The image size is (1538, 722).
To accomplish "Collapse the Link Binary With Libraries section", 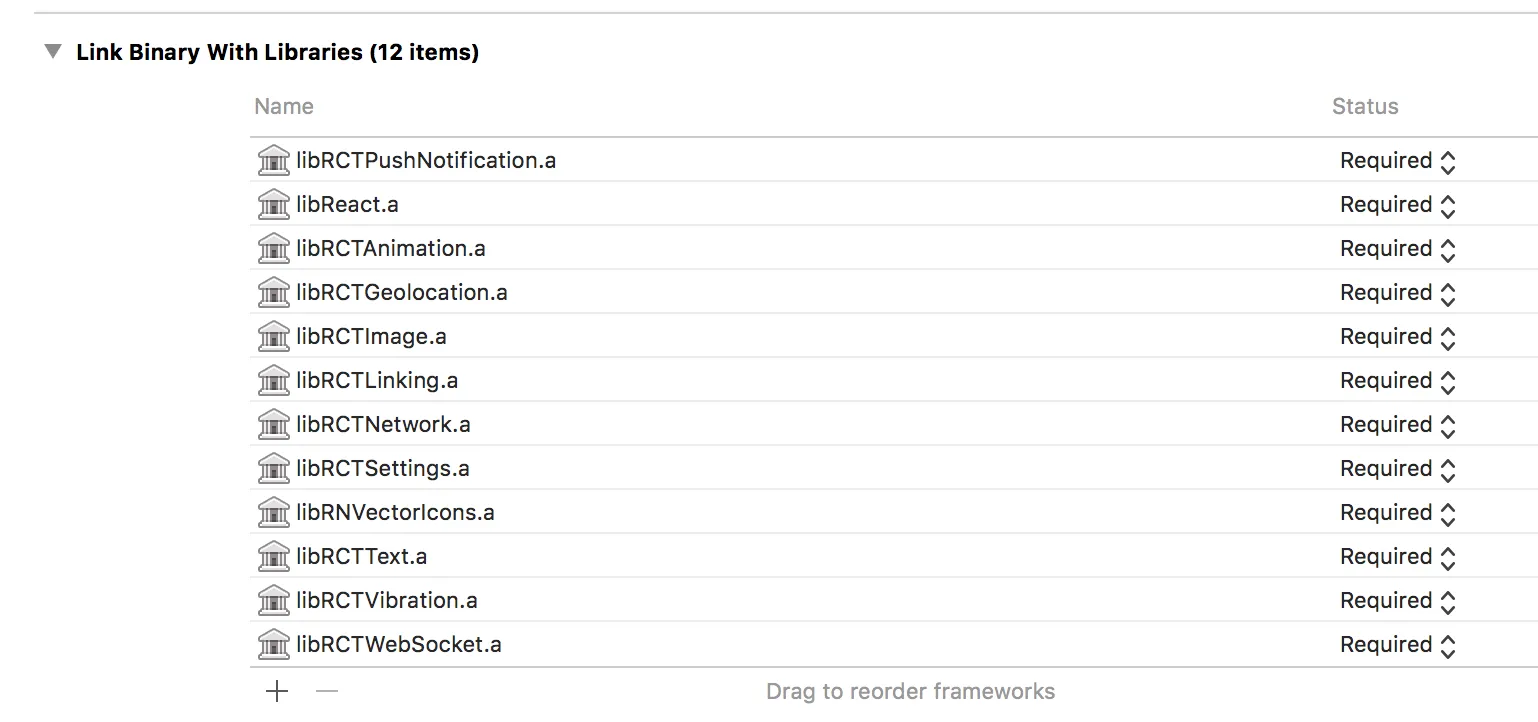I will click(53, 52).
